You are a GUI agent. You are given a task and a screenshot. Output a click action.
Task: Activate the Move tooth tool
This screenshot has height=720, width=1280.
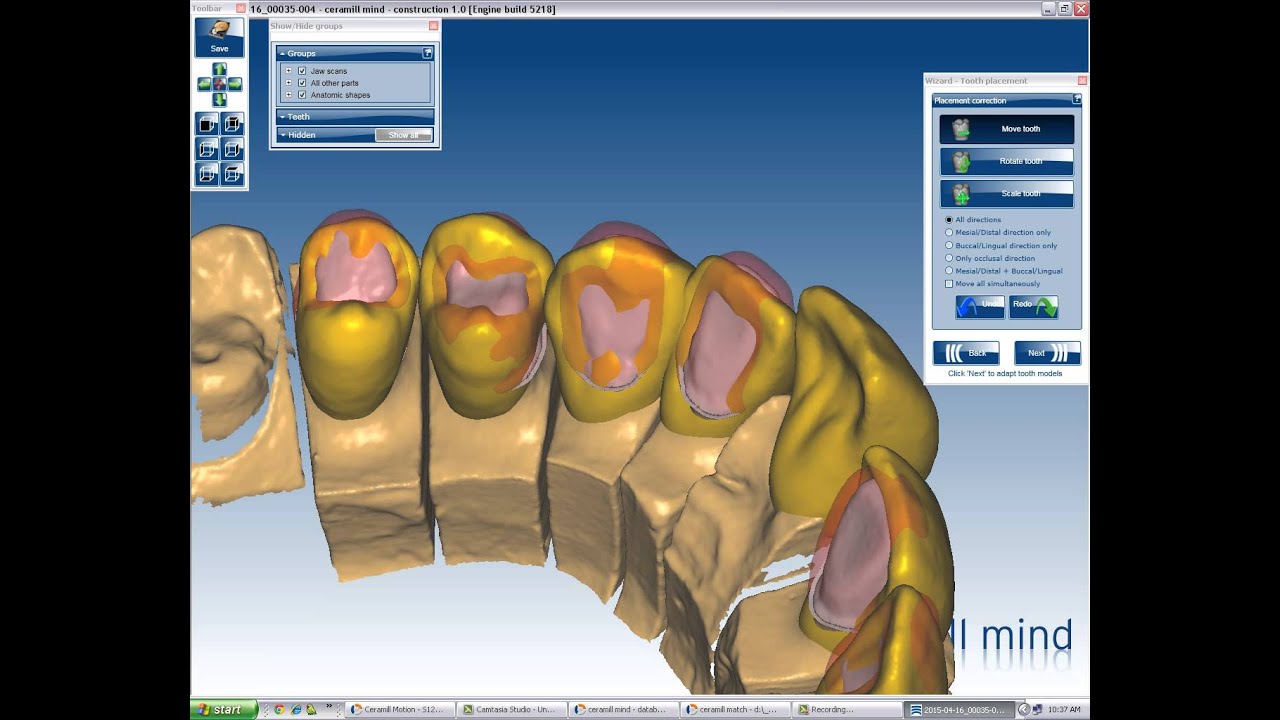point(1007,129)
